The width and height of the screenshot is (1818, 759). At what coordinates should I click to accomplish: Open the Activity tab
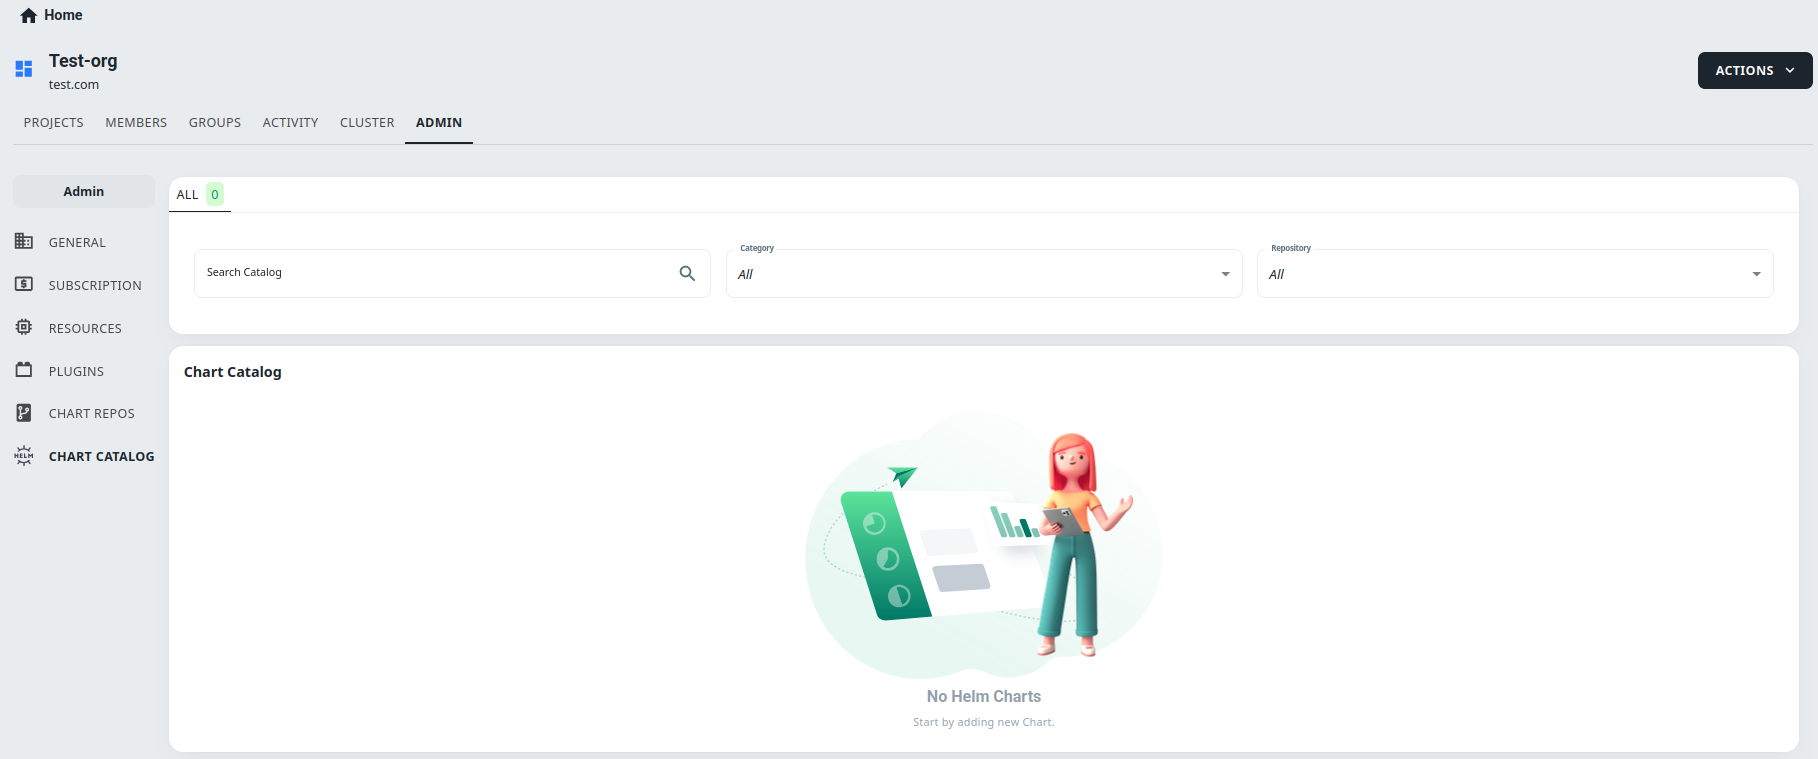pyautogui.click(x=290, y=122)
